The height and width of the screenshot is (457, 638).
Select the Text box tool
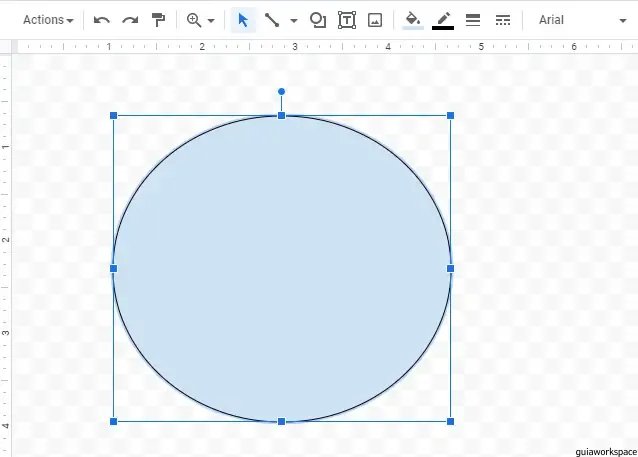coord(347,20)
